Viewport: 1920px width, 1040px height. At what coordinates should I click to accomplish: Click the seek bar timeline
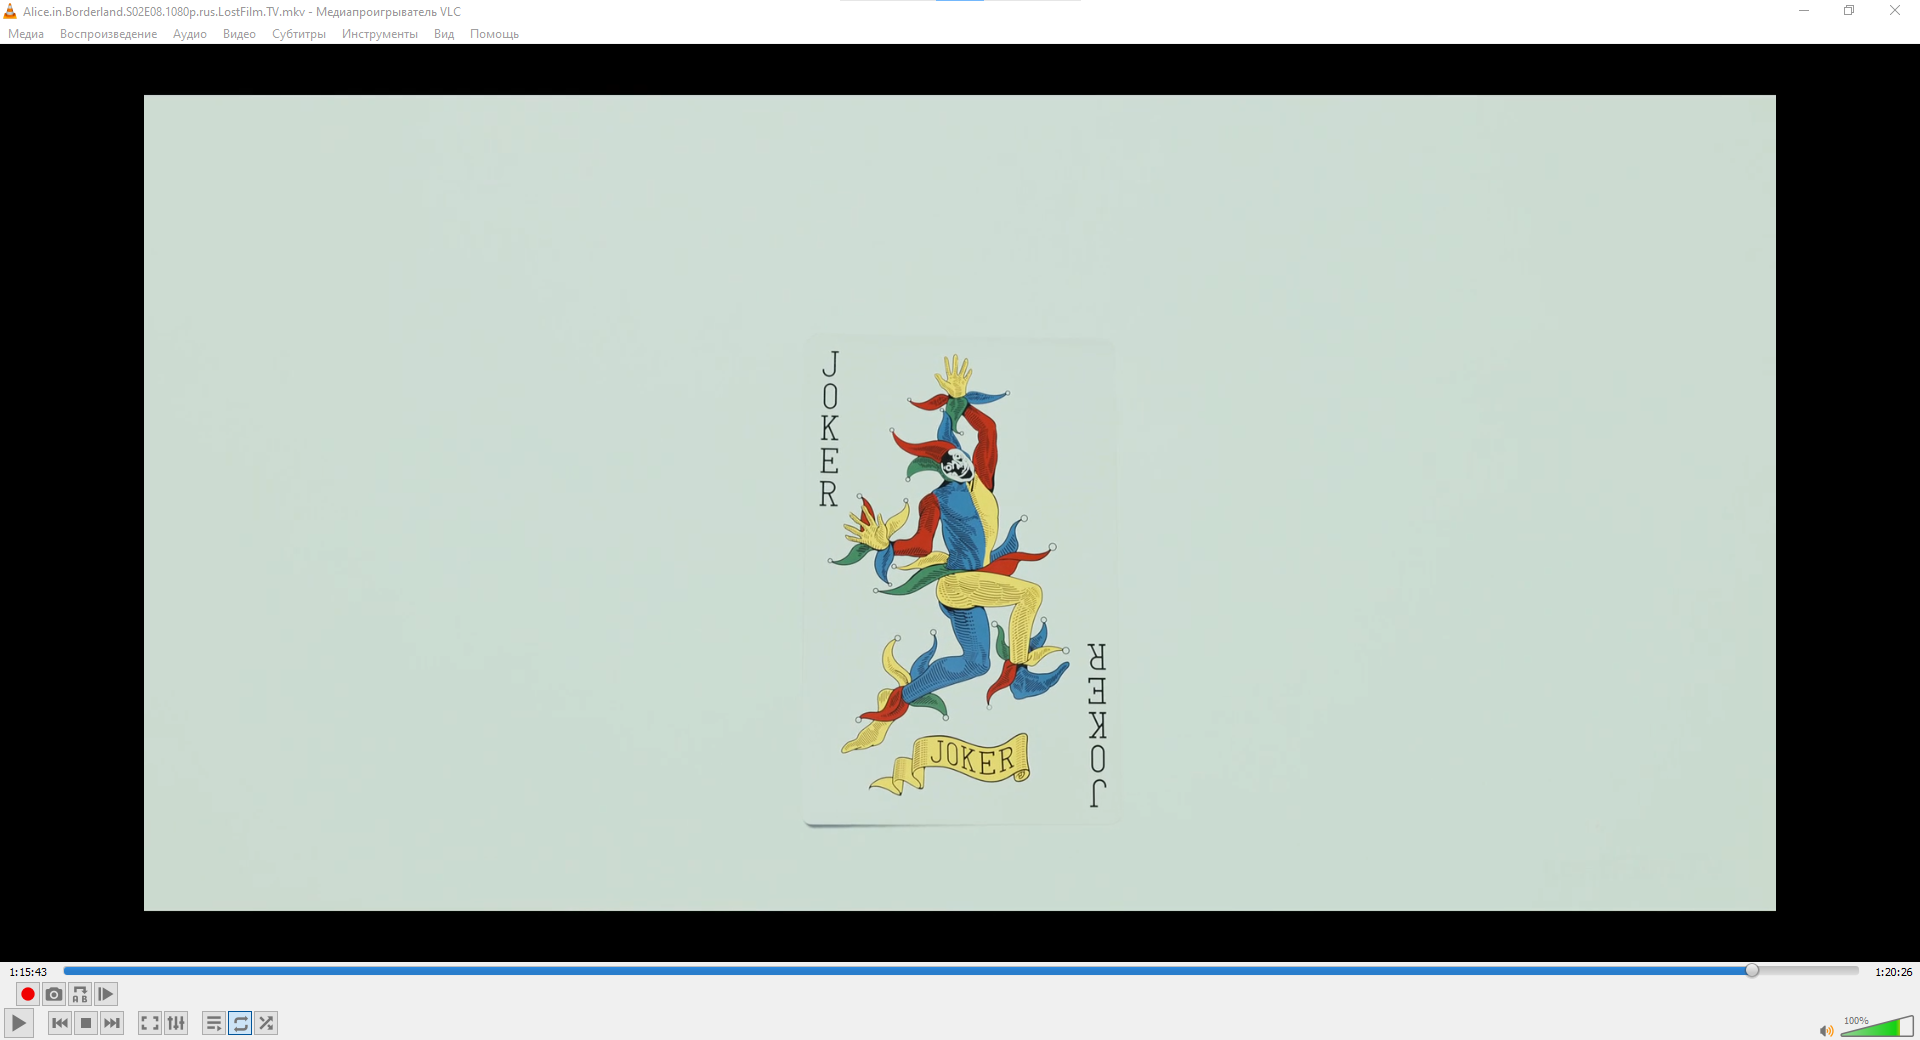[960, 970]
